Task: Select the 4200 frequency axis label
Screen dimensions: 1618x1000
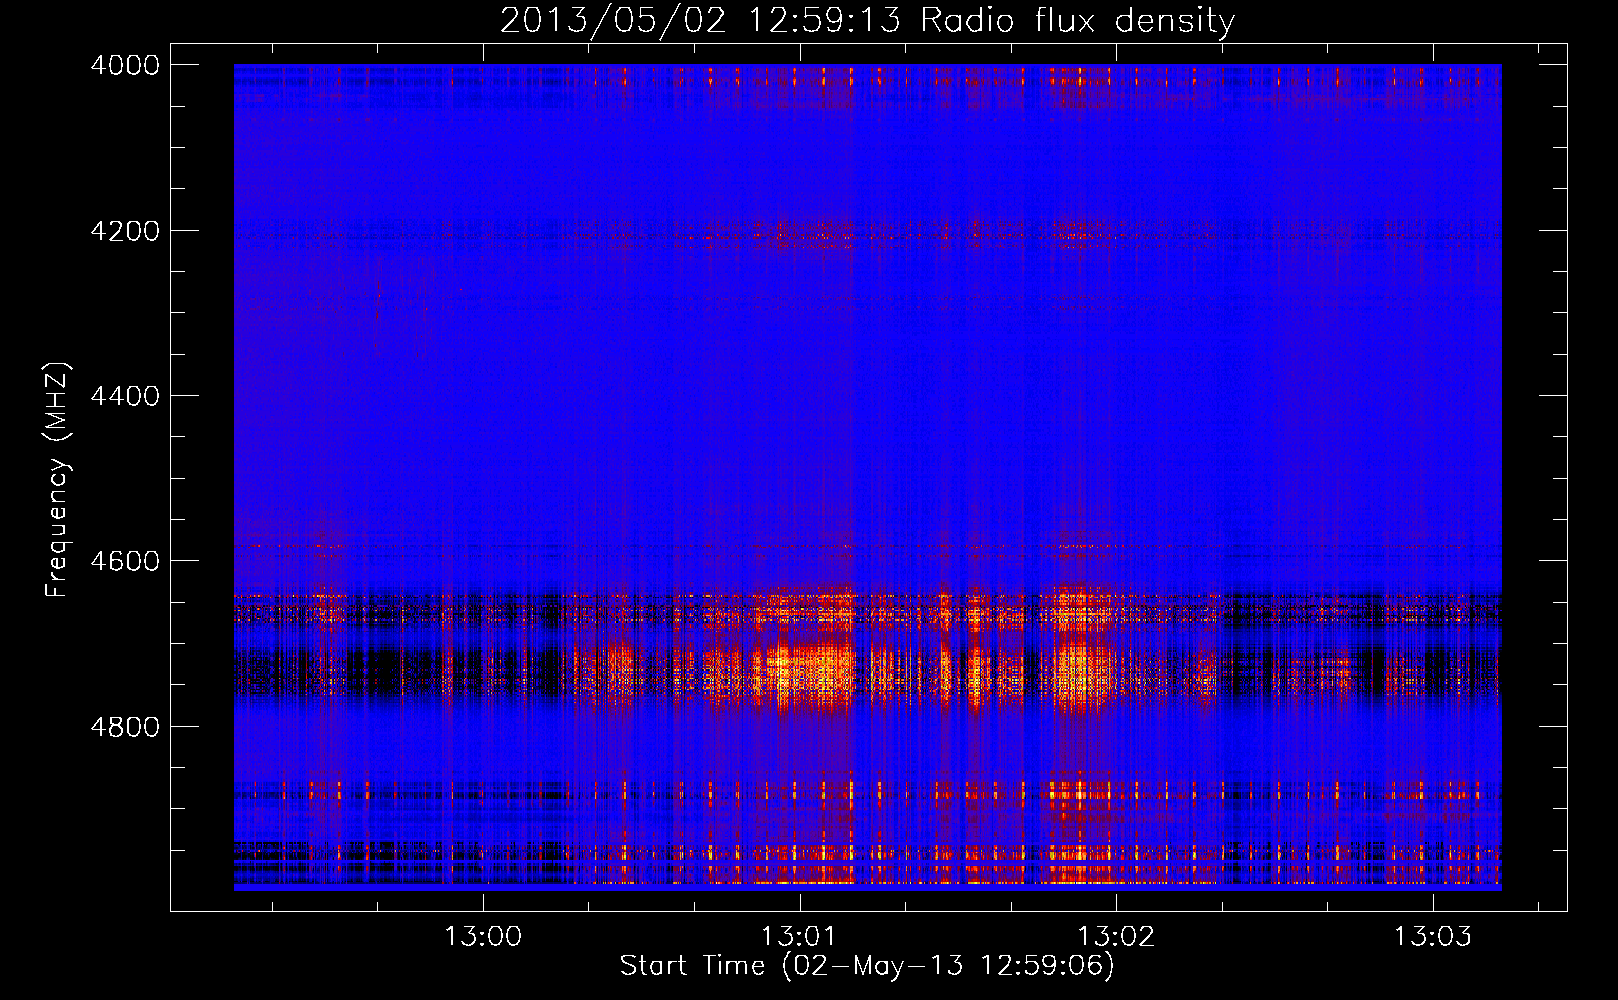Action: (124, 231)
